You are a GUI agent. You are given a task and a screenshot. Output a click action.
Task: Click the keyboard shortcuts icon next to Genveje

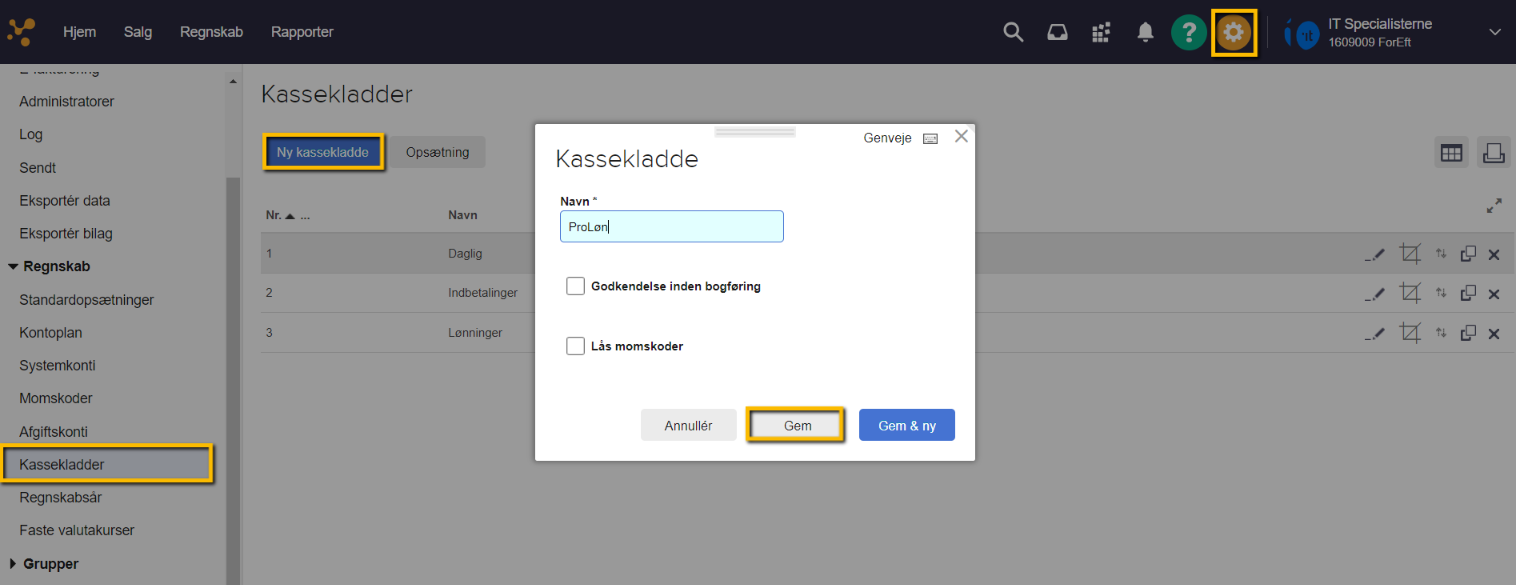click(930, 138)
